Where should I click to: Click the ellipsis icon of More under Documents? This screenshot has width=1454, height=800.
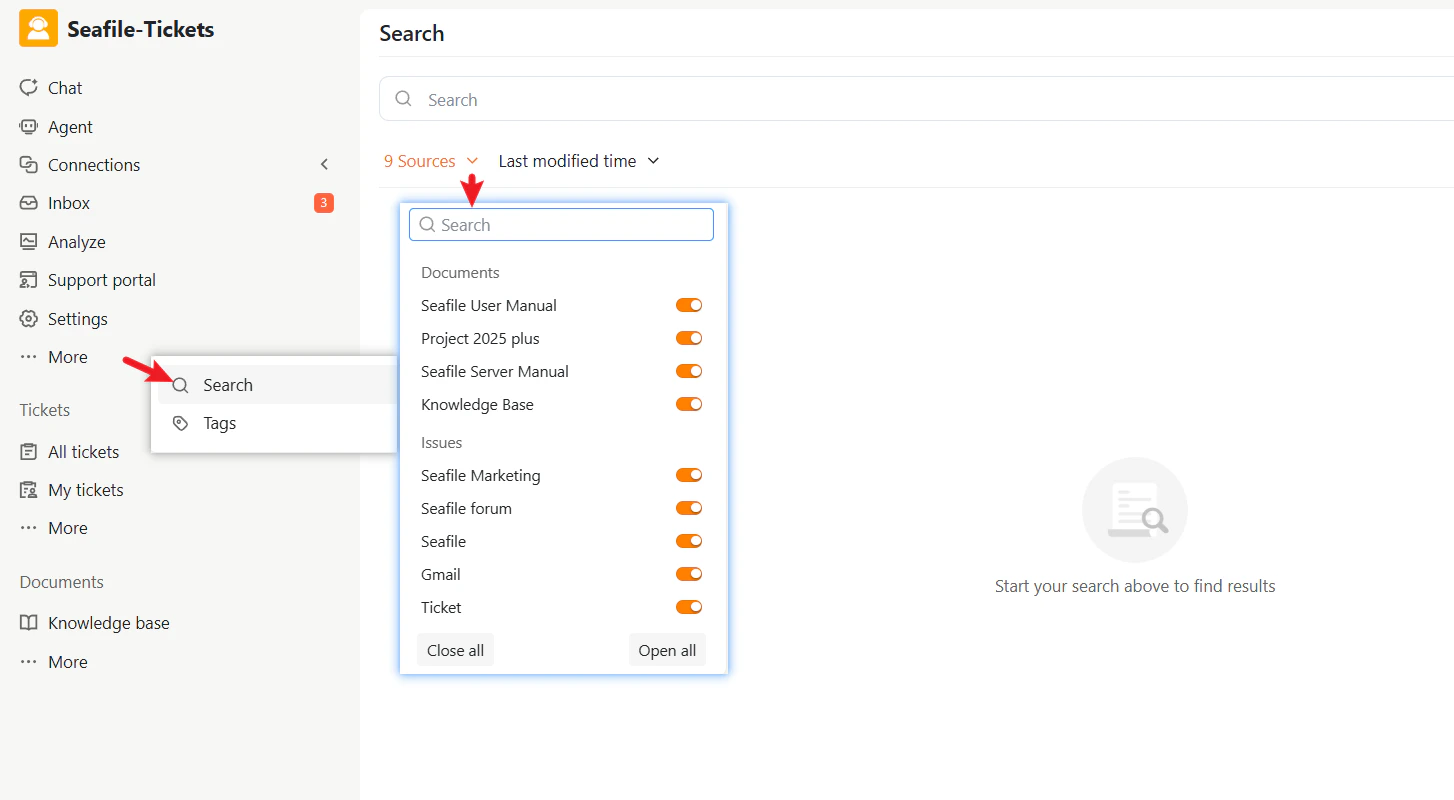click(29, 662)
